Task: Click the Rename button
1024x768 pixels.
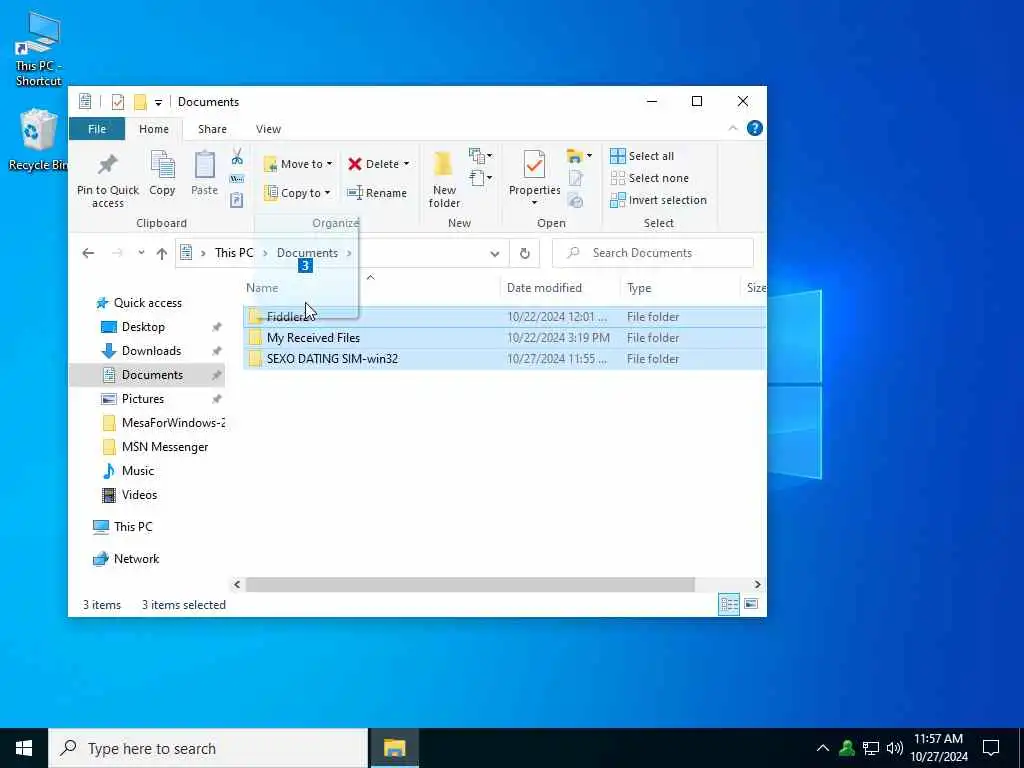Action: (377, 193)
